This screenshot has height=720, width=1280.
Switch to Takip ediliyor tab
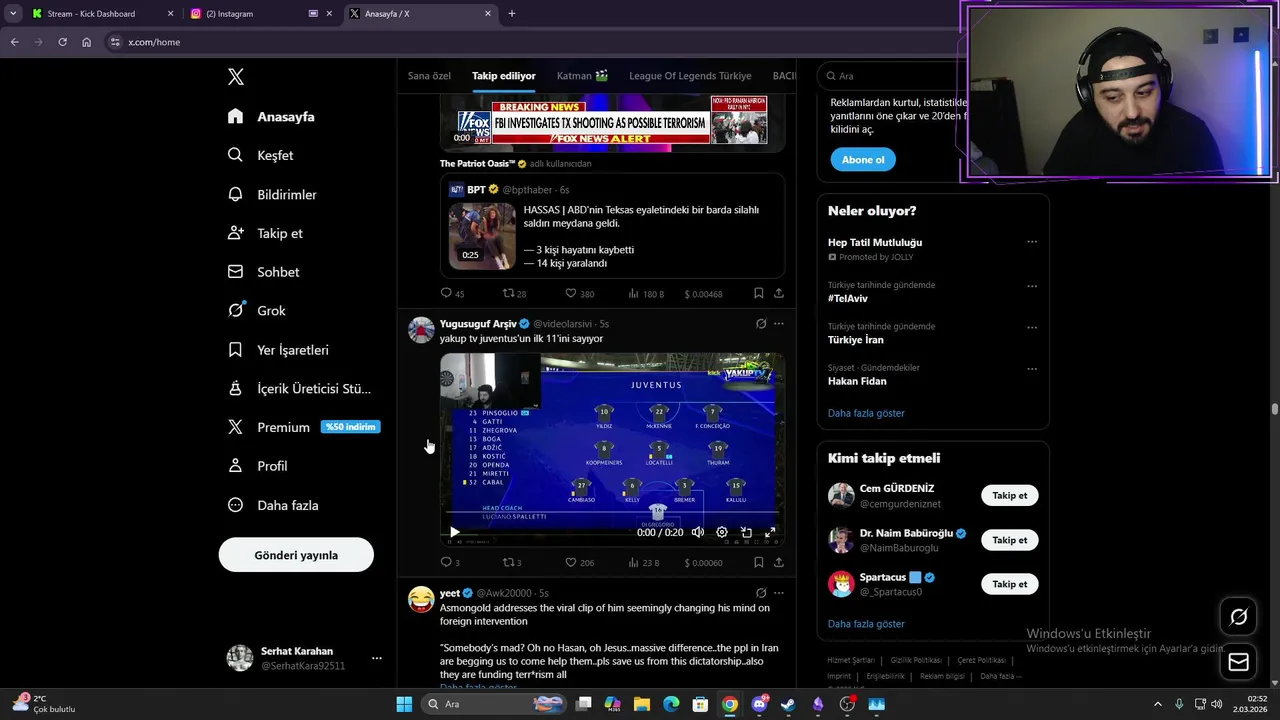pos(504,76)
